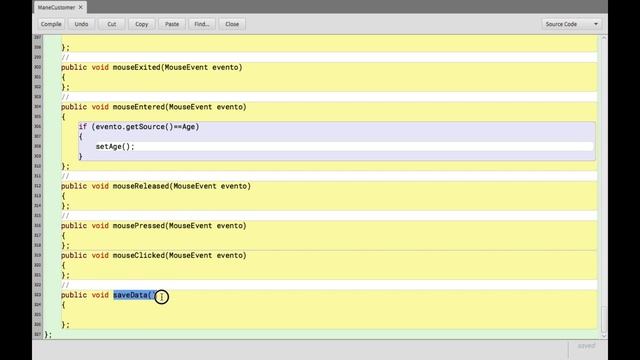640x360 pixels.
Task: Click the Paste button
Action: click(x=172, y=24)
